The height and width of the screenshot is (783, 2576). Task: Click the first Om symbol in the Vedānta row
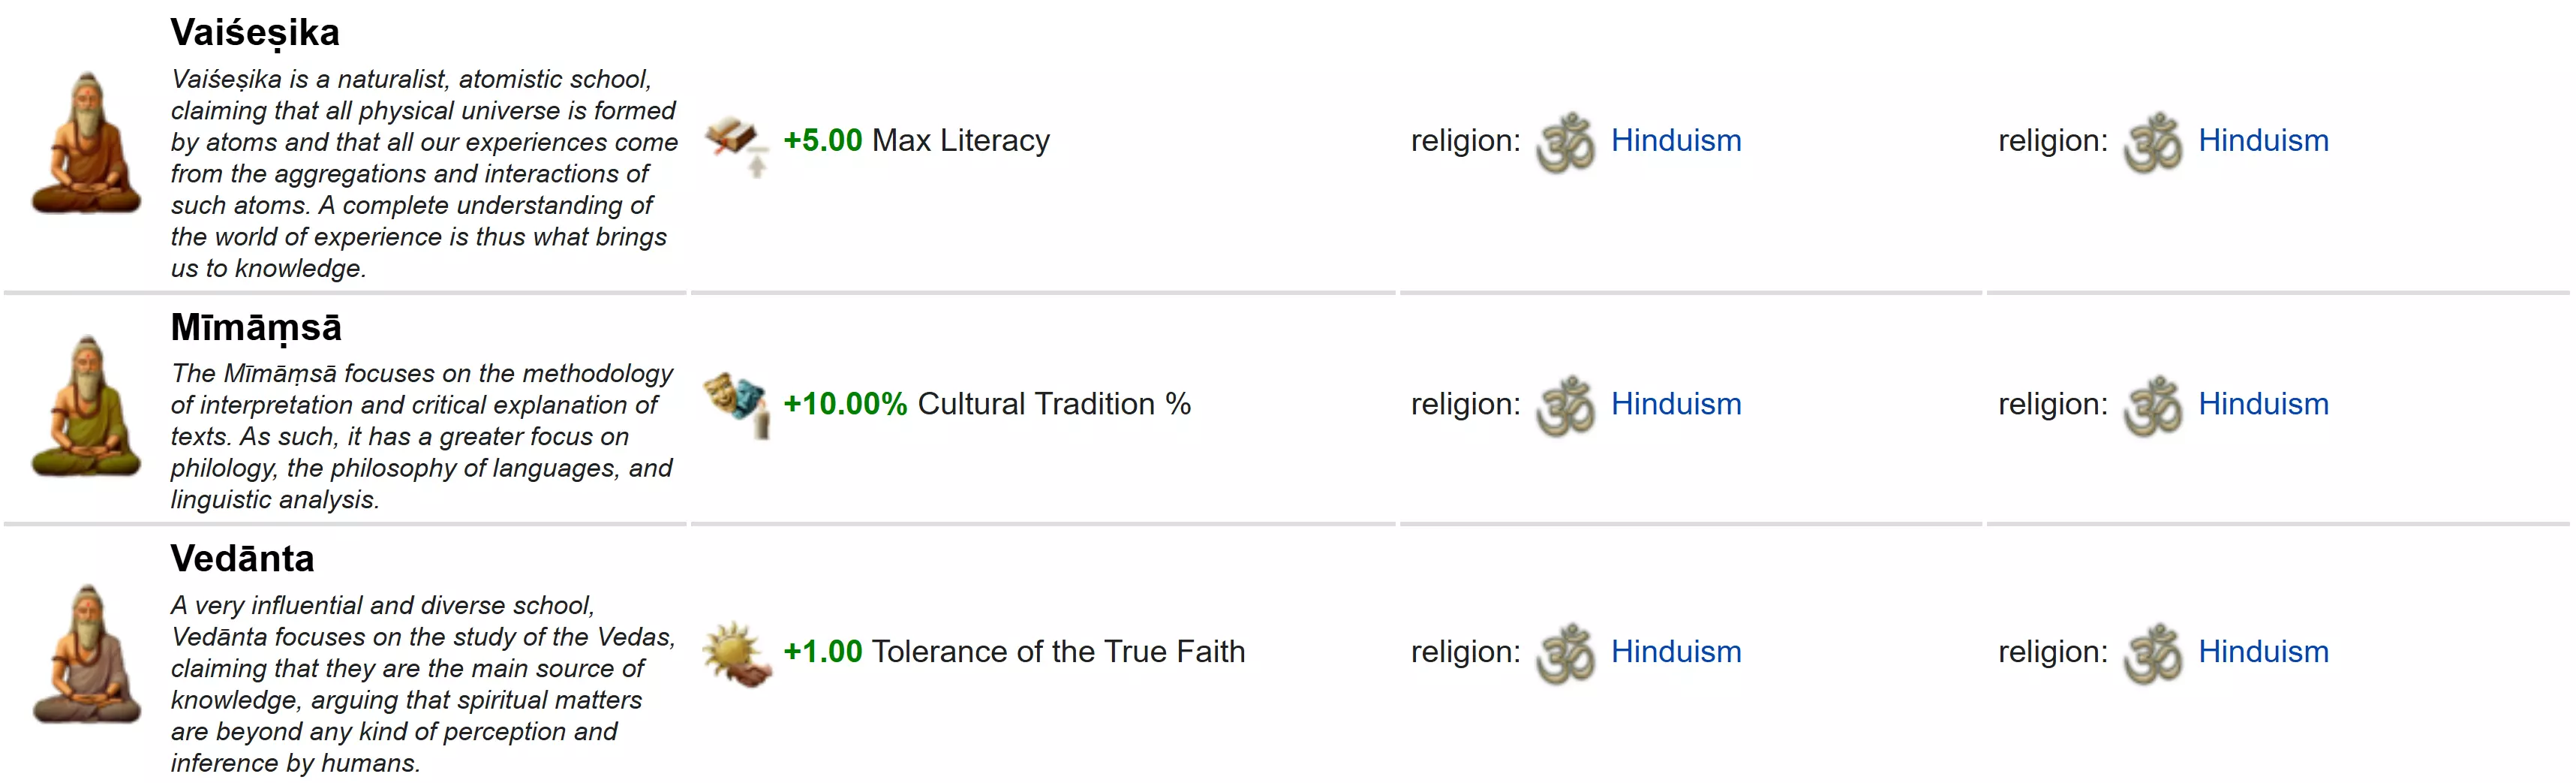click(1565, 653)
